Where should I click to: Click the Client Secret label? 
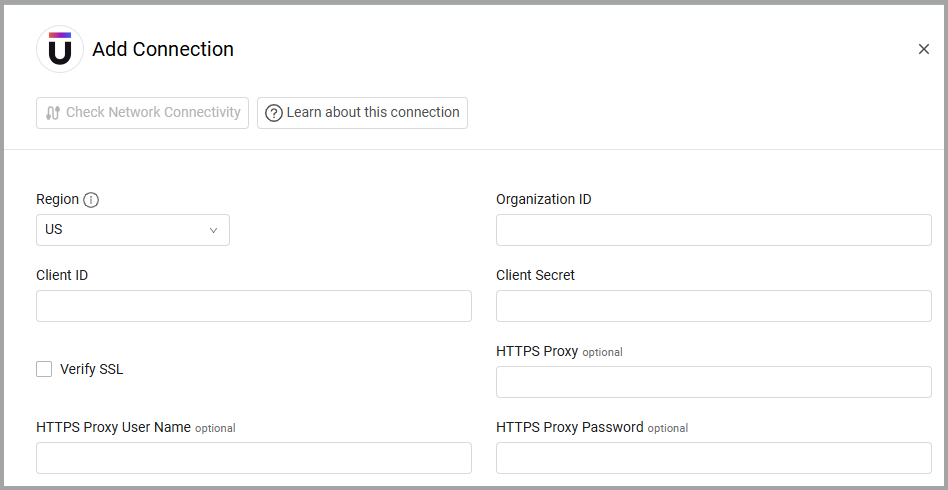[535, 275]
